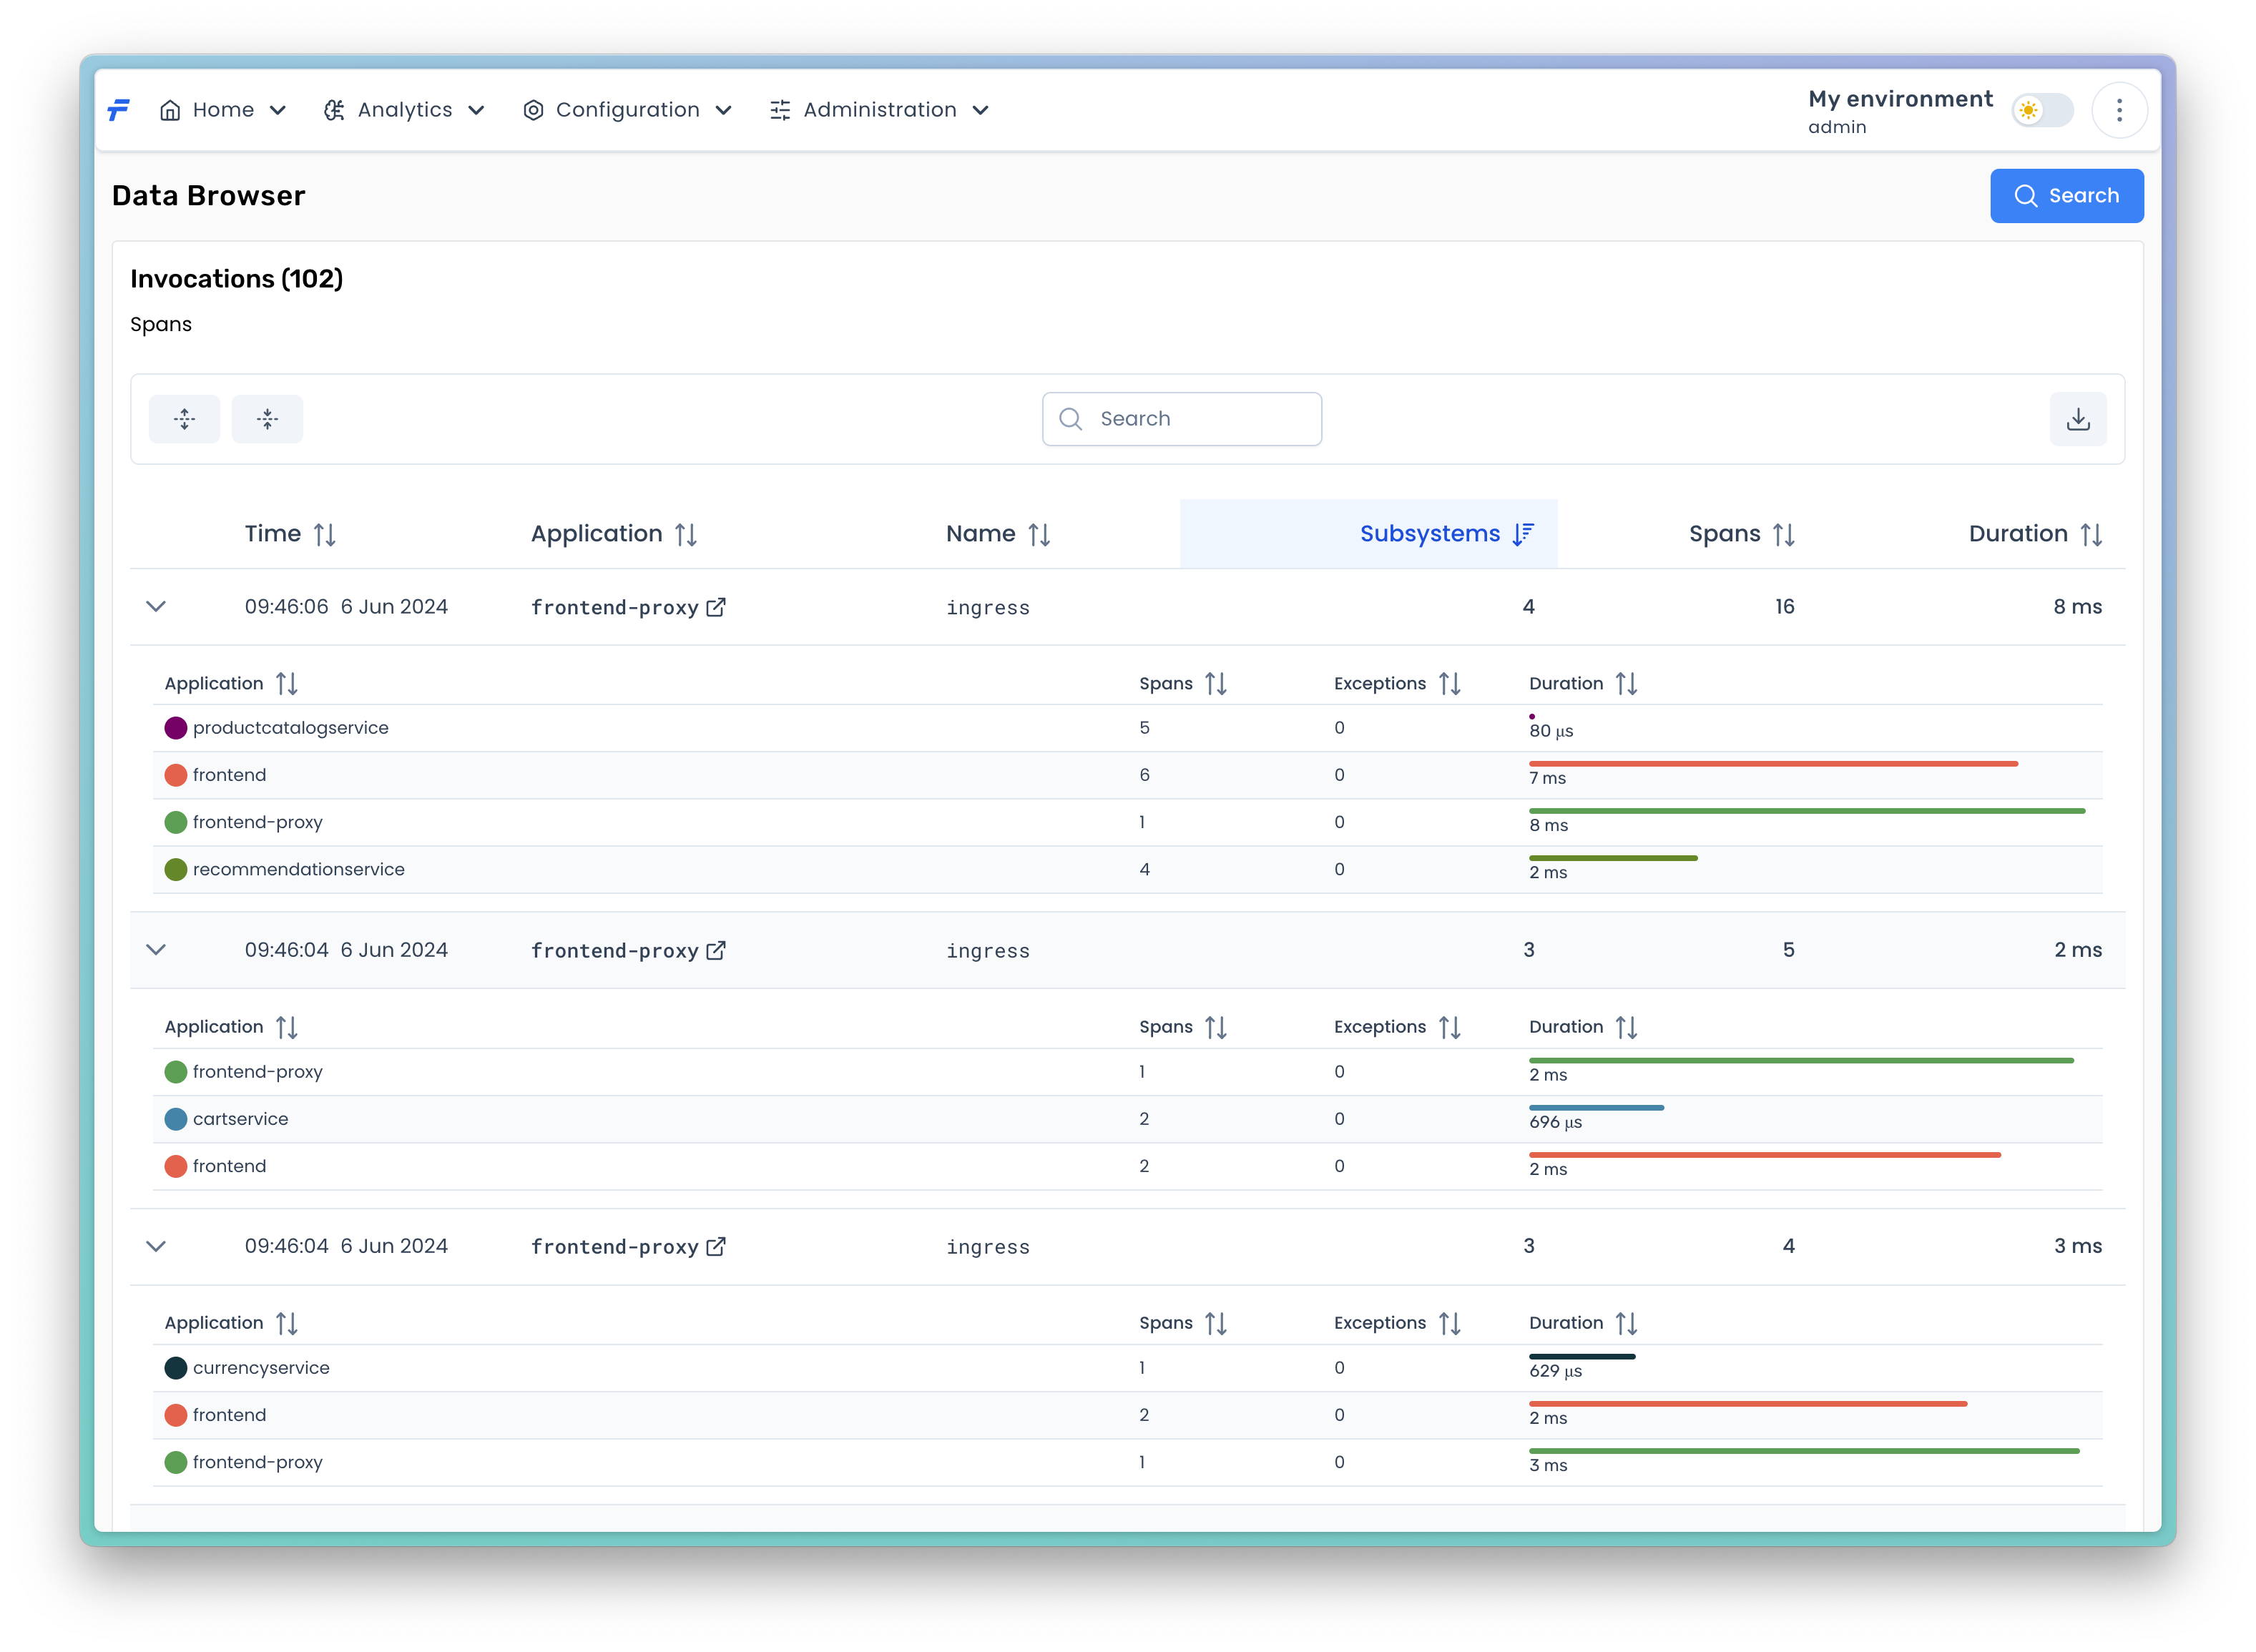
Task: Click the collapse all rows icon
Action: tap(267, 419)
